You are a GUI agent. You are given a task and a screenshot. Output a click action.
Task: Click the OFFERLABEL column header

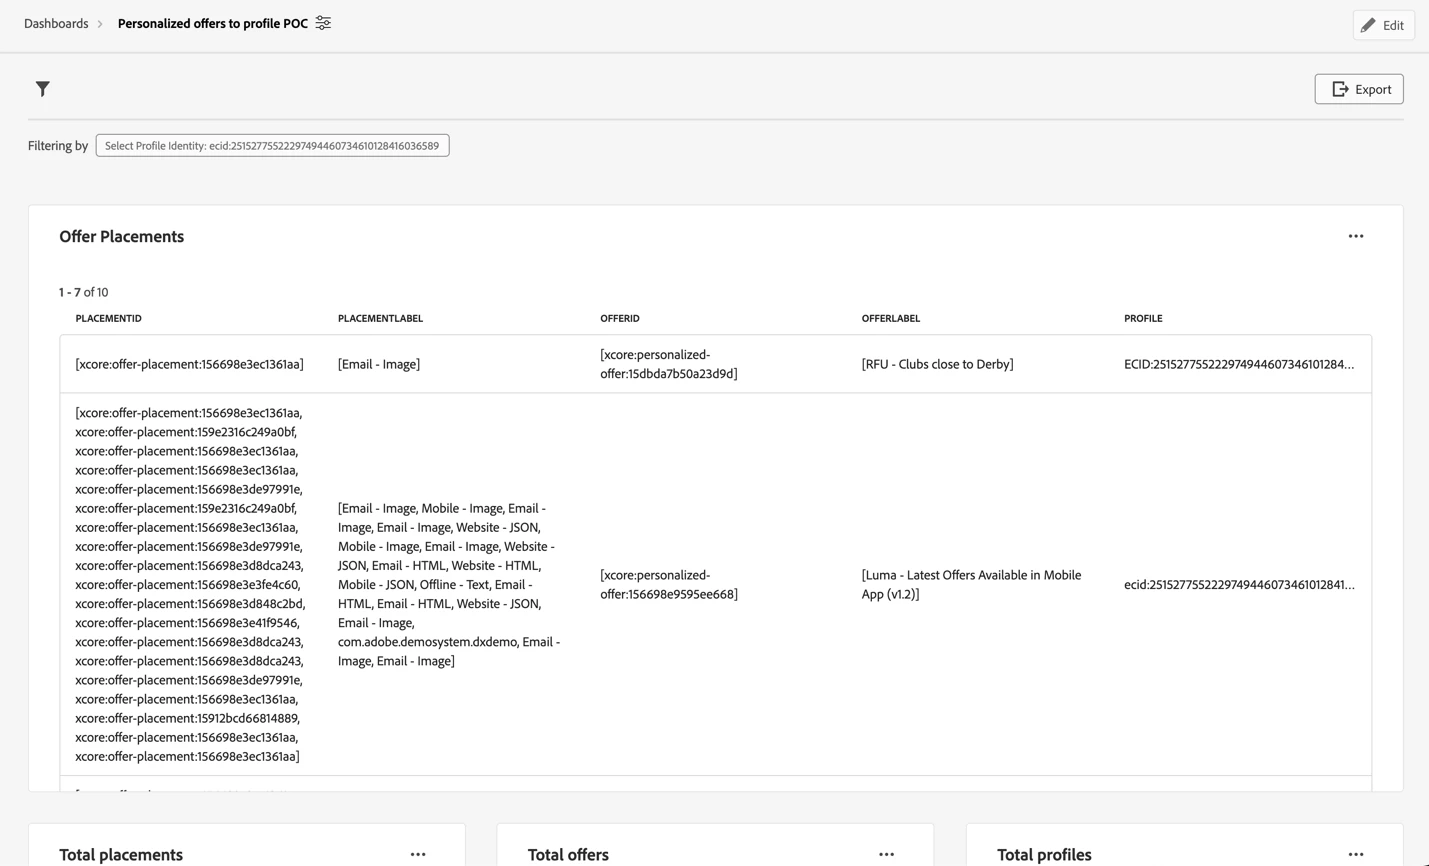(890, 318)
